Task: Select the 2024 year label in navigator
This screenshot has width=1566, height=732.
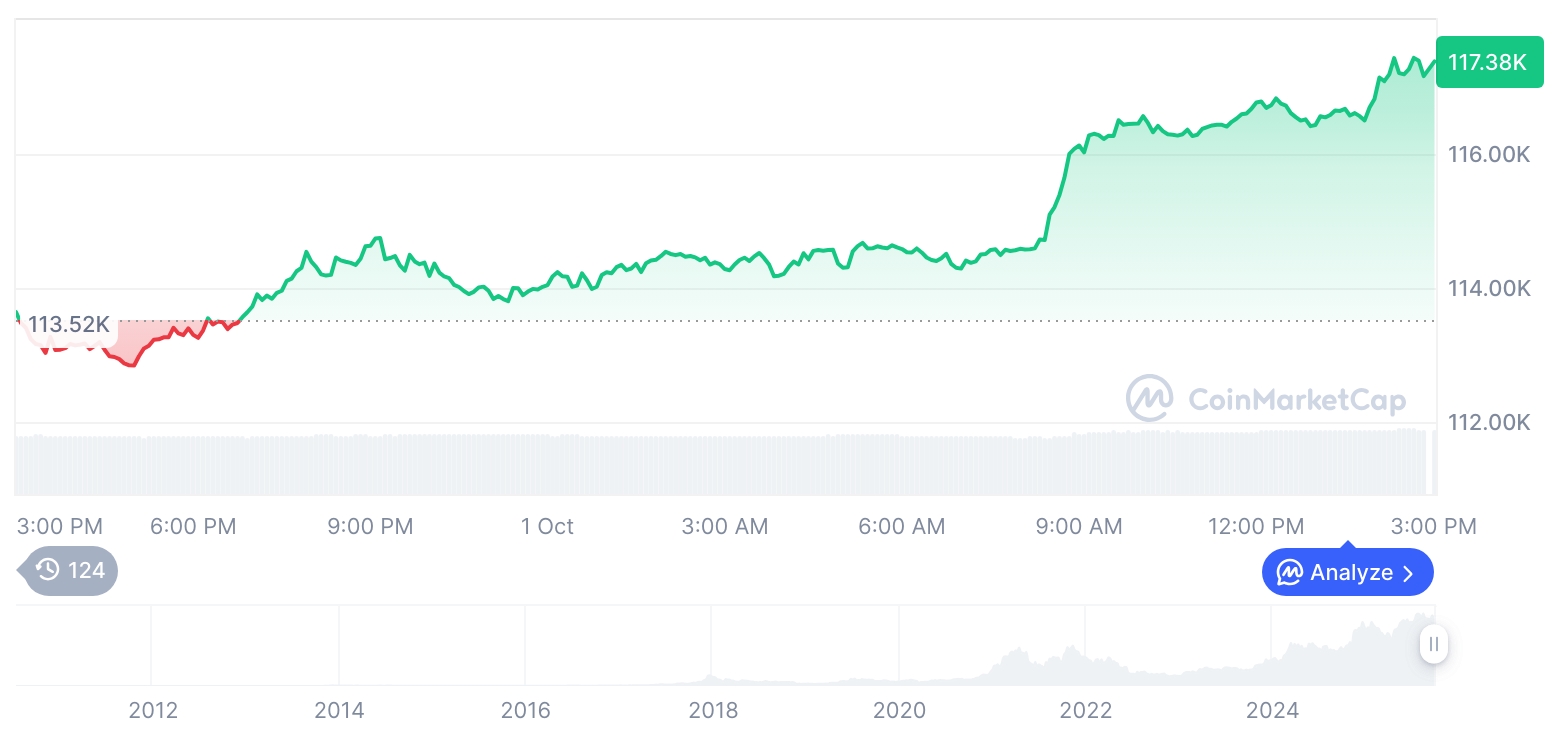Action: tap(1272, 710)
